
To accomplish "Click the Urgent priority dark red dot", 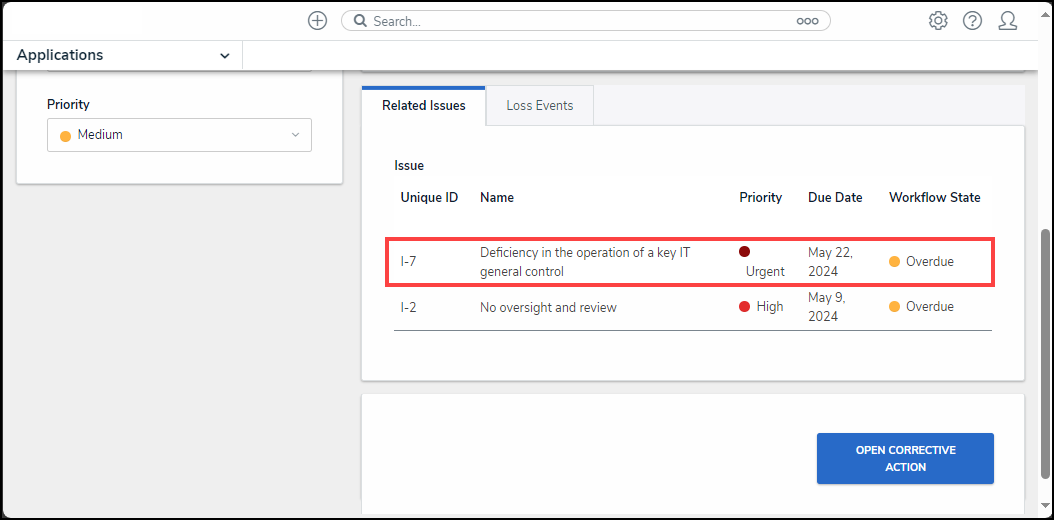I will (x=744, y=252).
